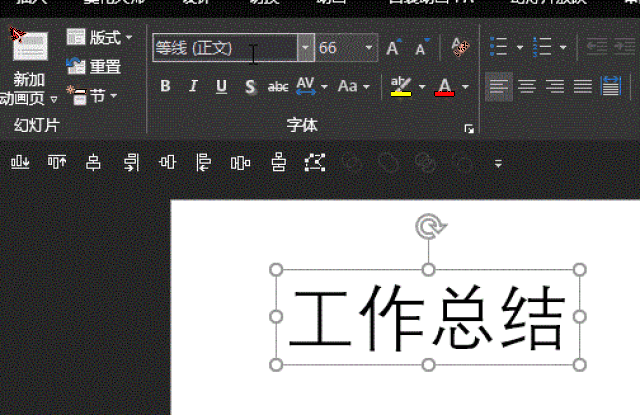Expand the numbered list dropdown arrow
The height and width of the screenshot is (415, 640).
click(563, 47)
